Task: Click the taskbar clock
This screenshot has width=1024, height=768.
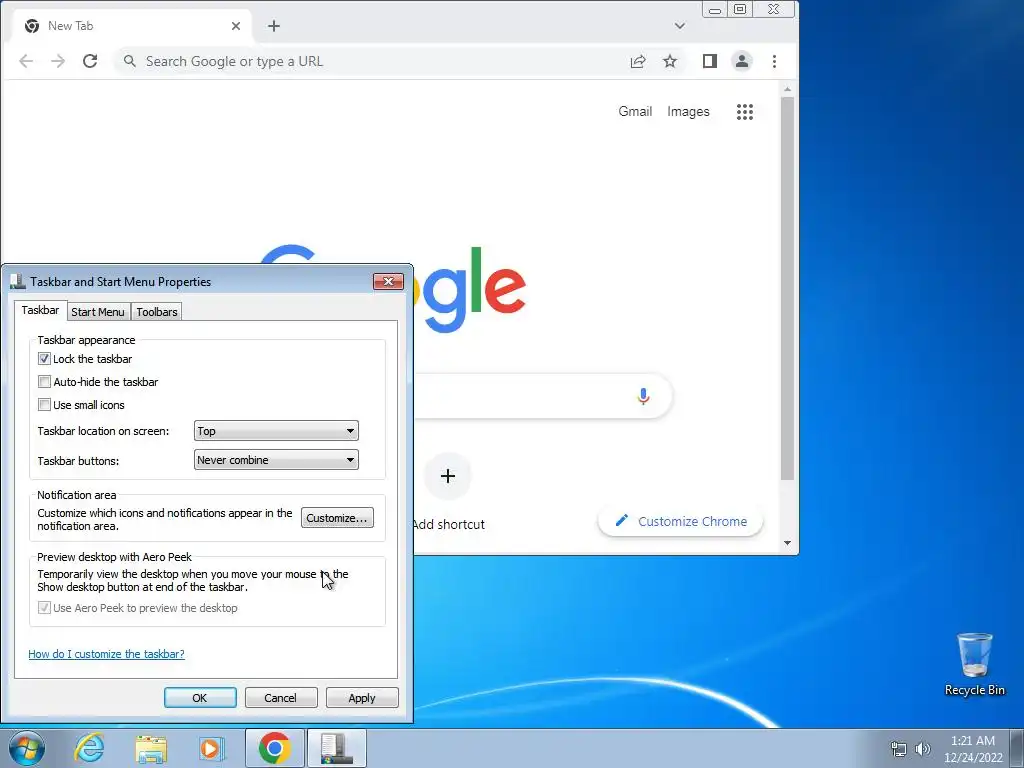Action: coord(973,749)
